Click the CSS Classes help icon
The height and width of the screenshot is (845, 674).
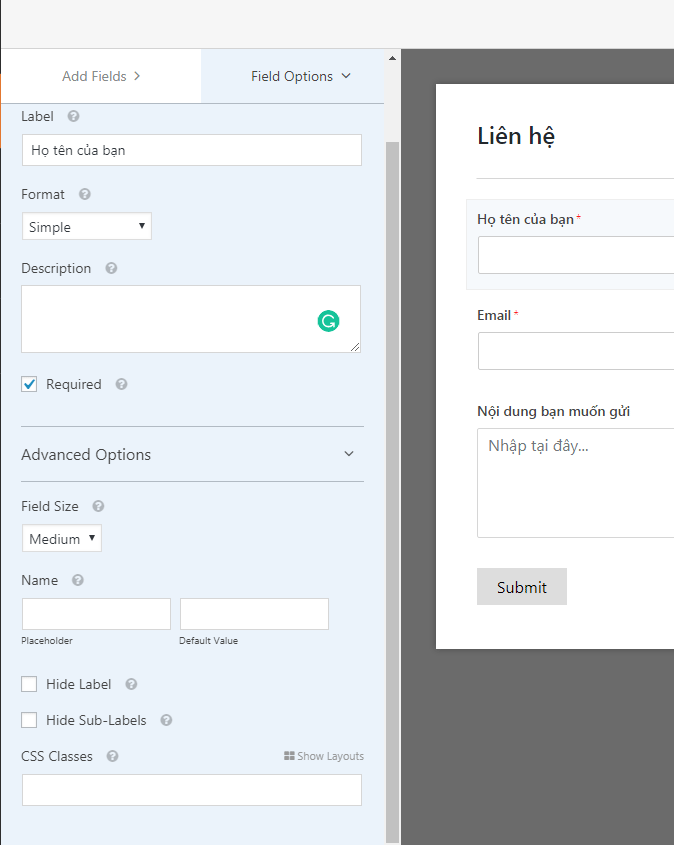[x=112, y=757]
